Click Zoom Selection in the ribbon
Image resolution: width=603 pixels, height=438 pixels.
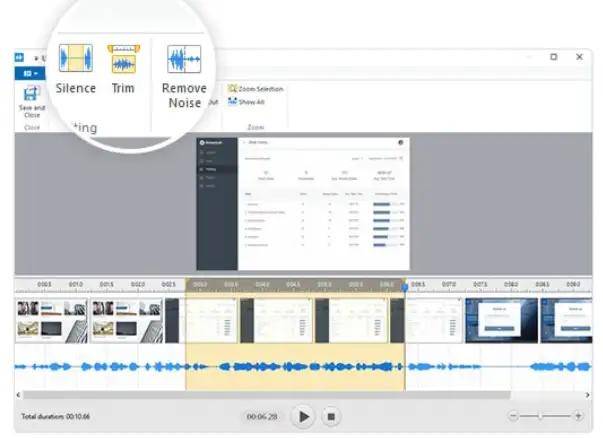tap(255, 89)
